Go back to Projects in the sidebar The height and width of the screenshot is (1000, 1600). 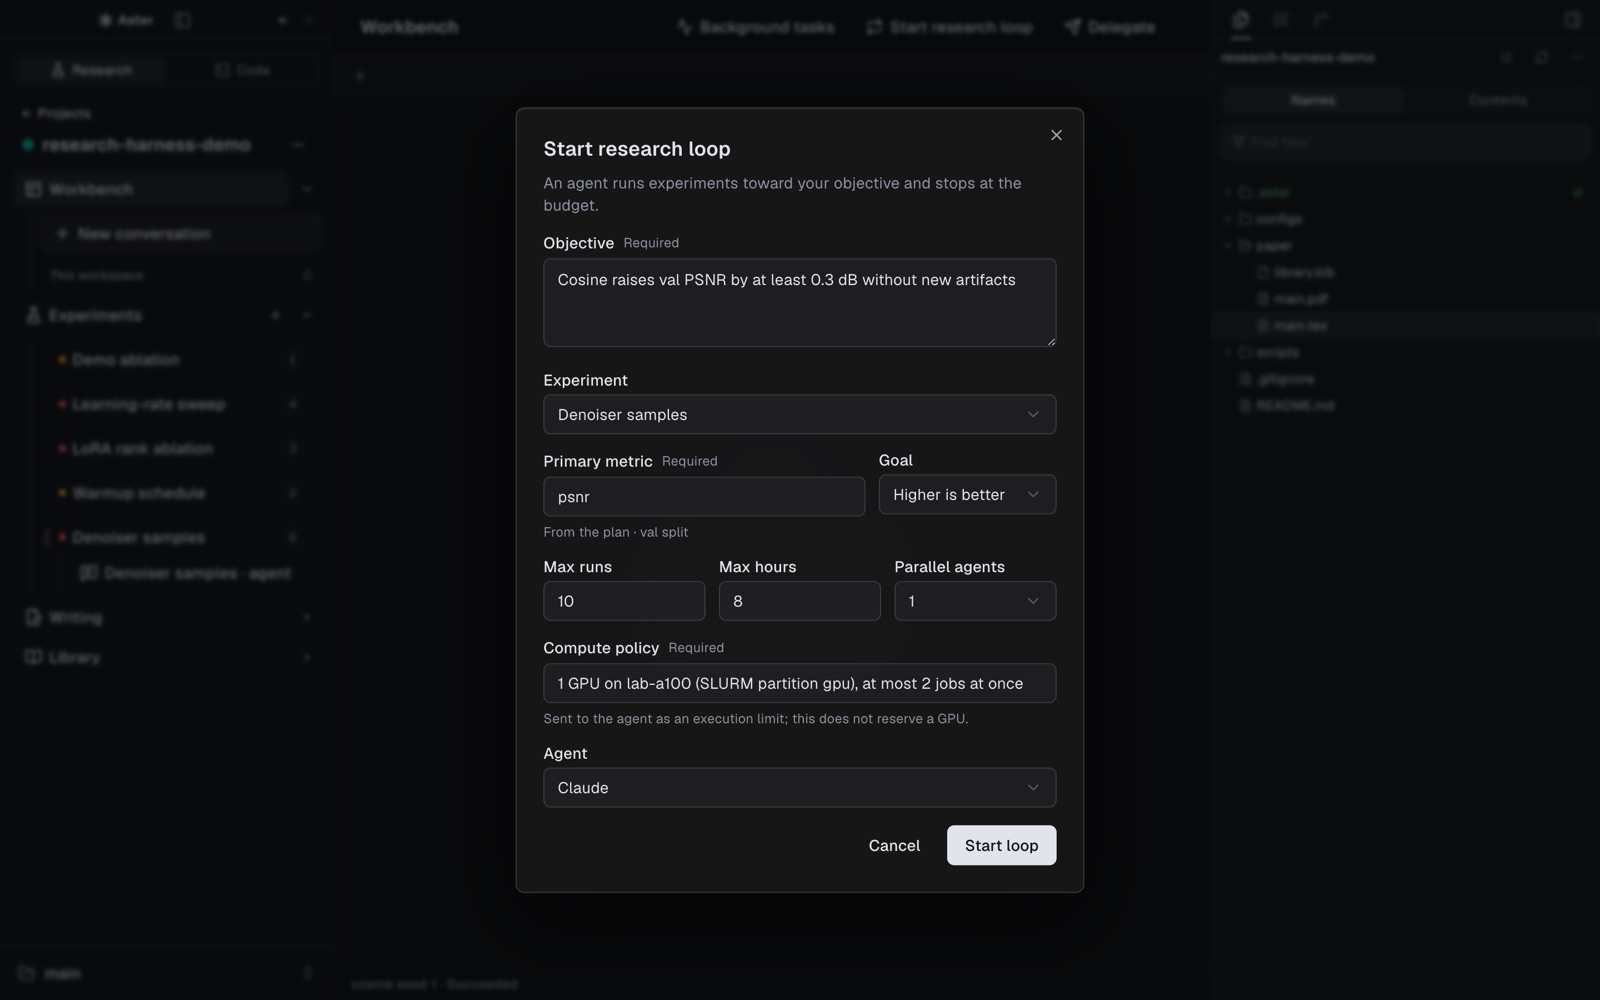[56, 113]
